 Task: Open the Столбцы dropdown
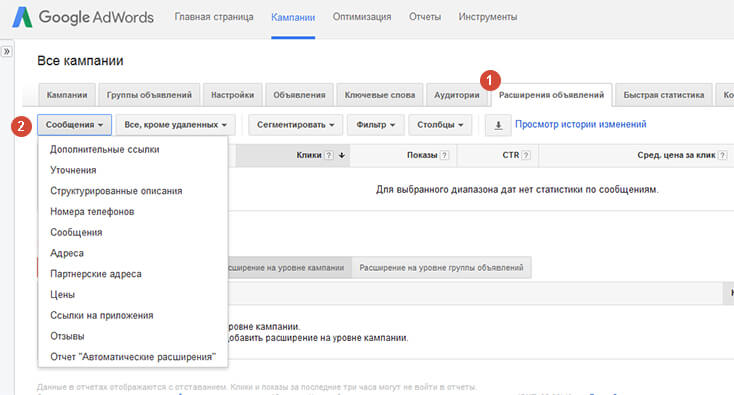coord(440,125)
